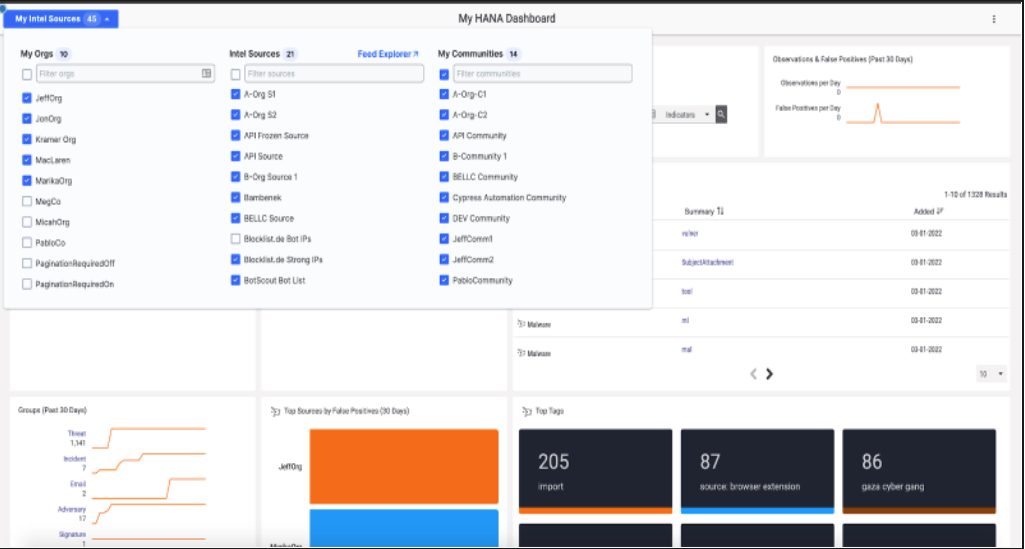1025x549 pixels.
Task: Open the Email group link
Action: [78, 484]
